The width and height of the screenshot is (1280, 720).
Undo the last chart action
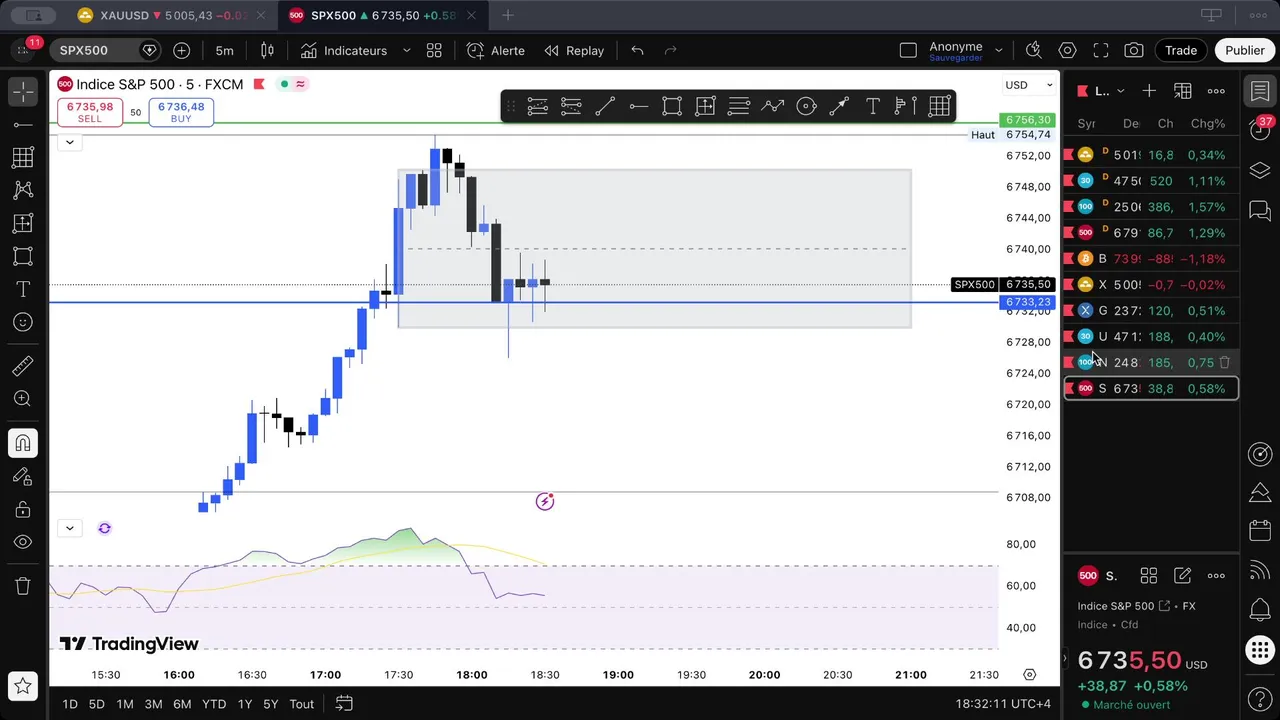pyautogui.click(x=637, y=50)
